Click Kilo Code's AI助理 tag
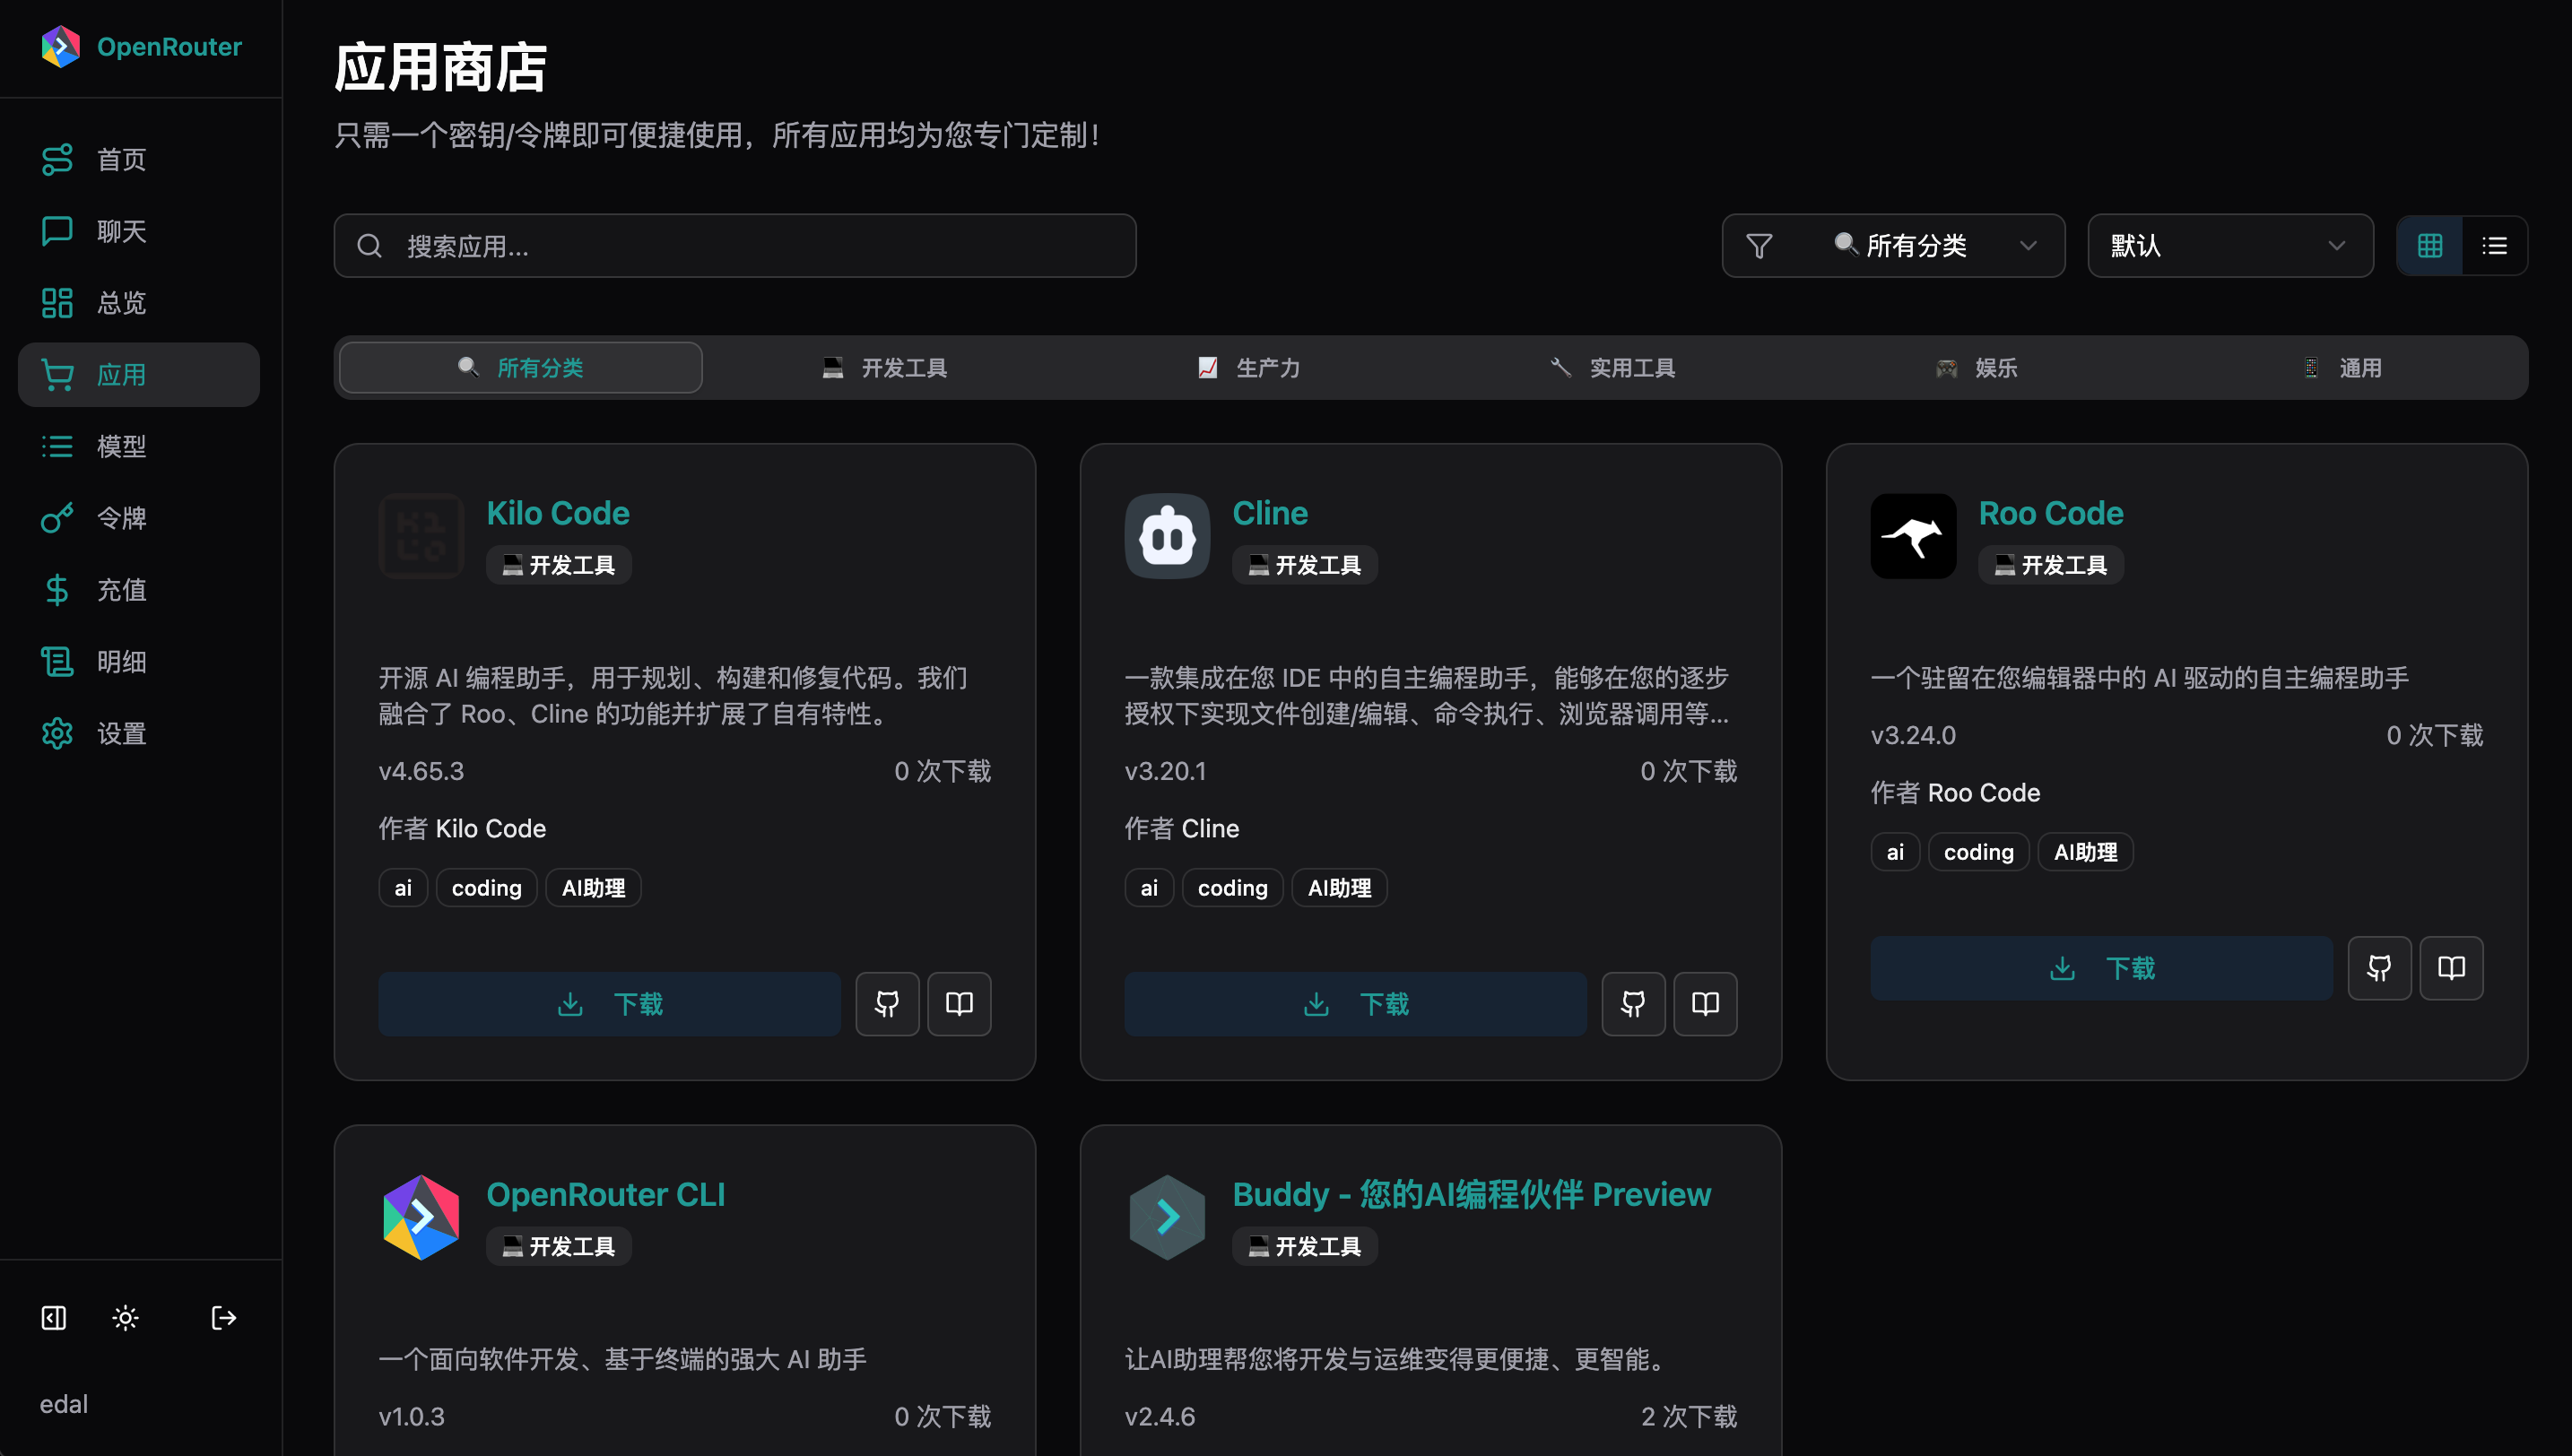 click(593, 888)
